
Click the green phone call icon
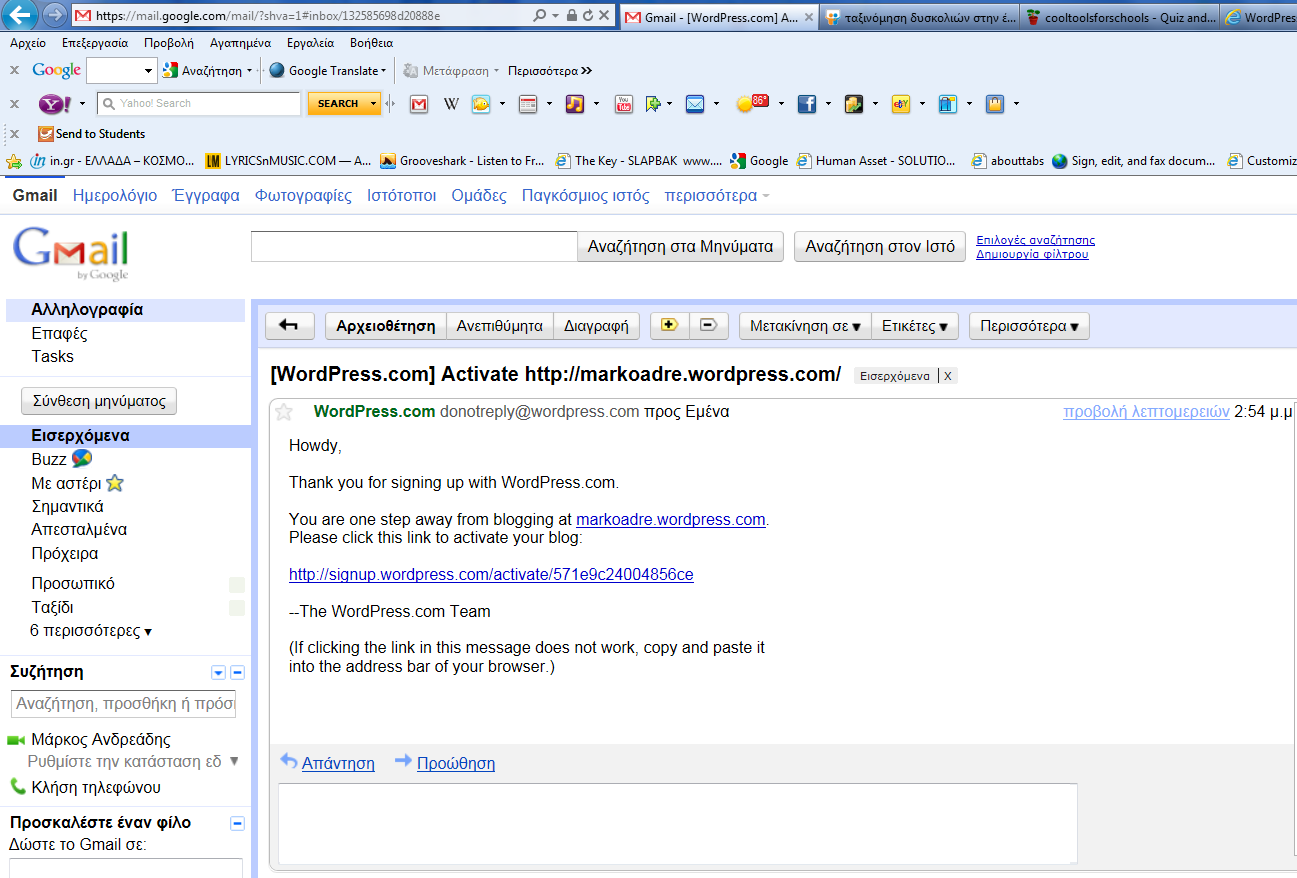(x=17, y=786)
